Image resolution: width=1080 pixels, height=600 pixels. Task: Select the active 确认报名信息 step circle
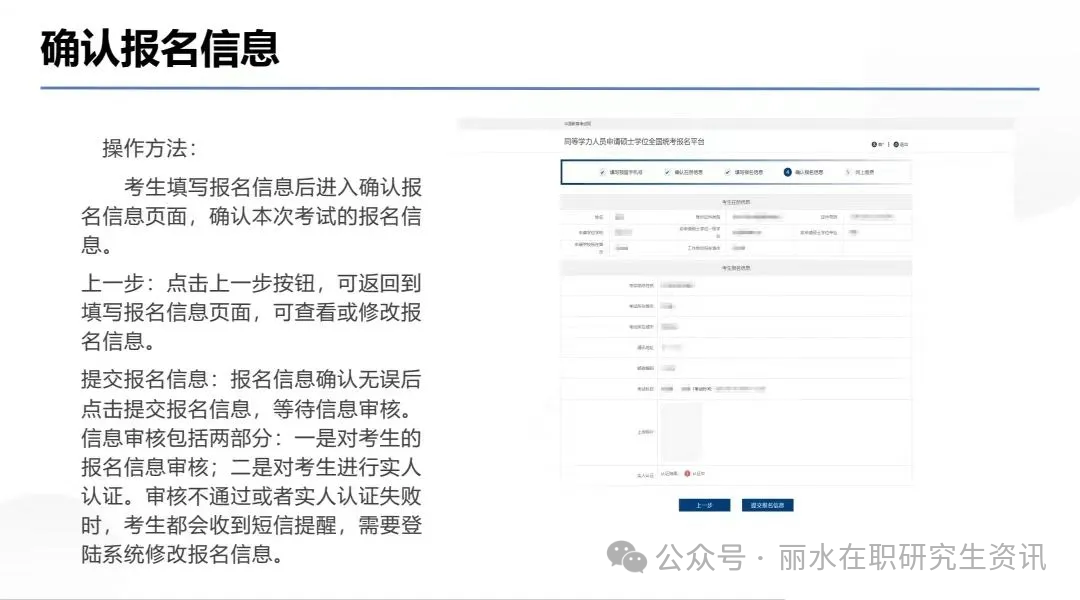point(787,172)
